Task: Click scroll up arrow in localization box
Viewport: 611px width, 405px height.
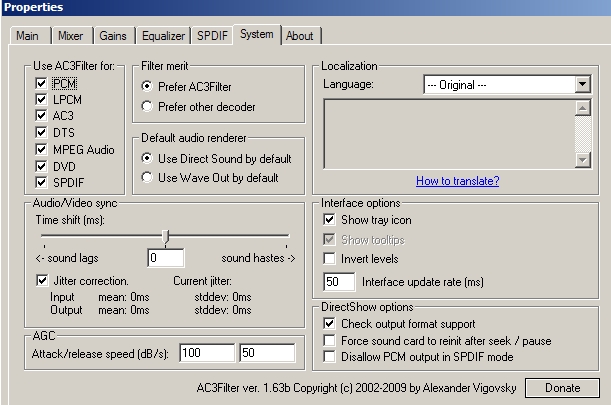Action: 583,108
